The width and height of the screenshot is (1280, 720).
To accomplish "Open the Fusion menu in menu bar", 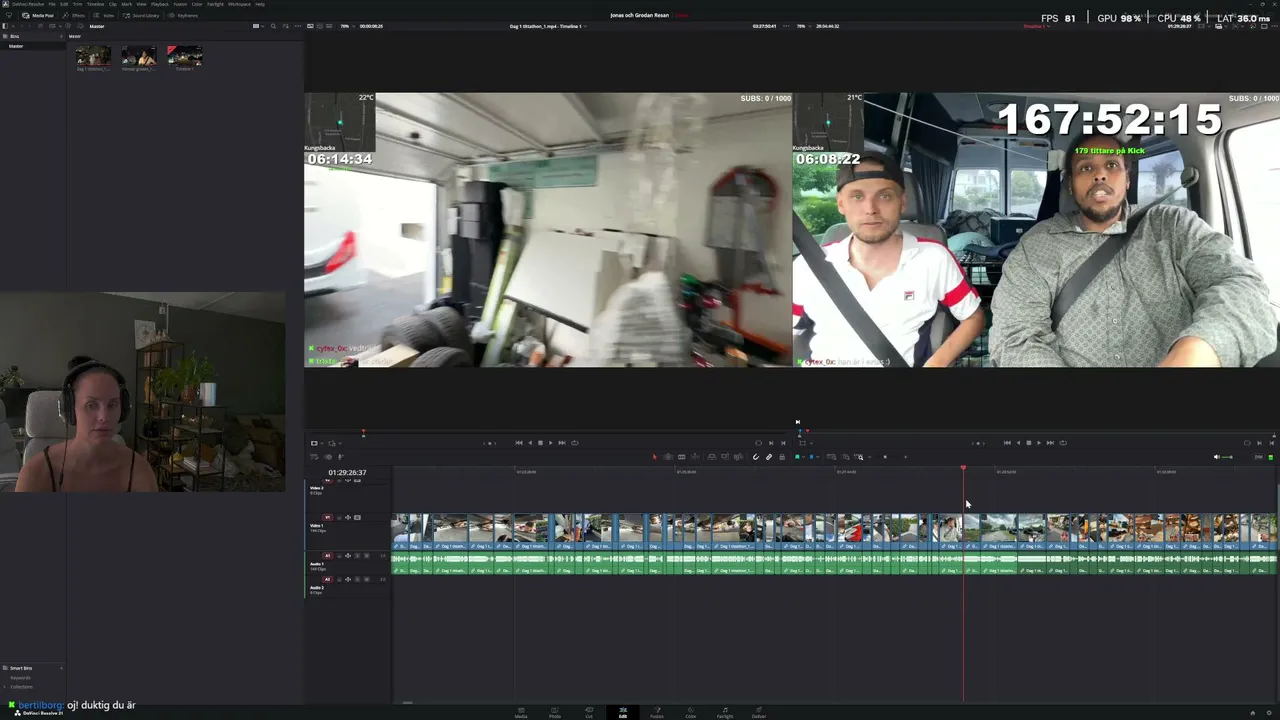I will tap(180, 4).
